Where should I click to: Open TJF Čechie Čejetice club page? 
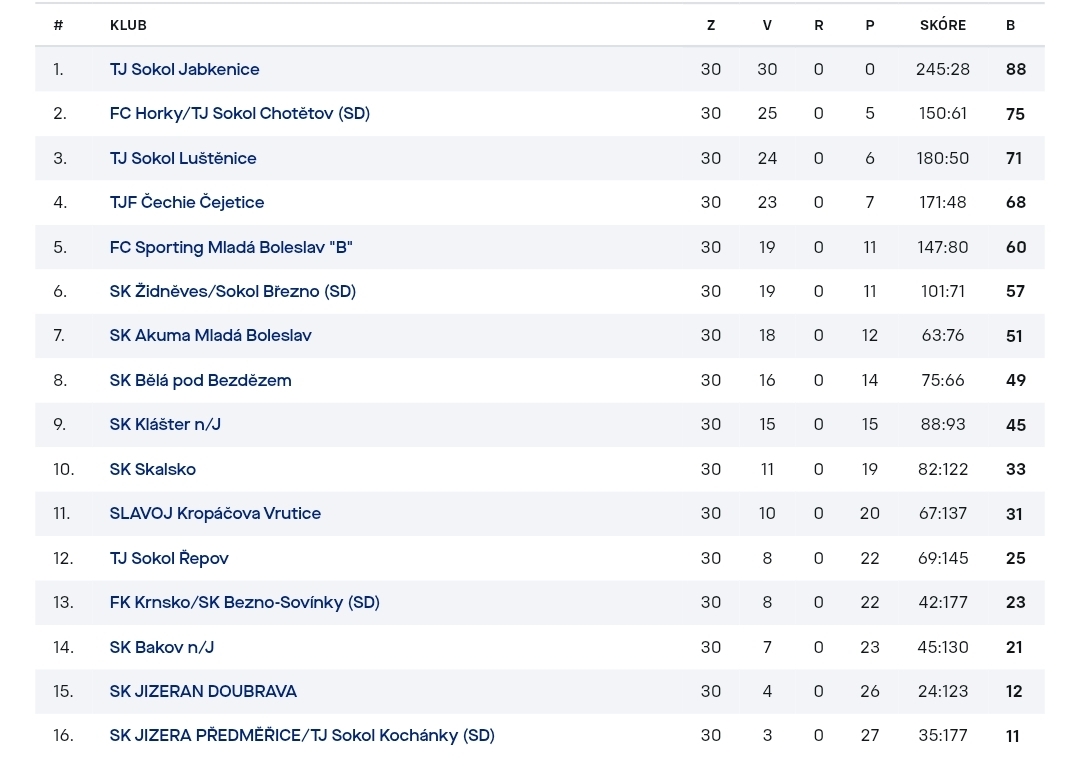coord(187,203)
